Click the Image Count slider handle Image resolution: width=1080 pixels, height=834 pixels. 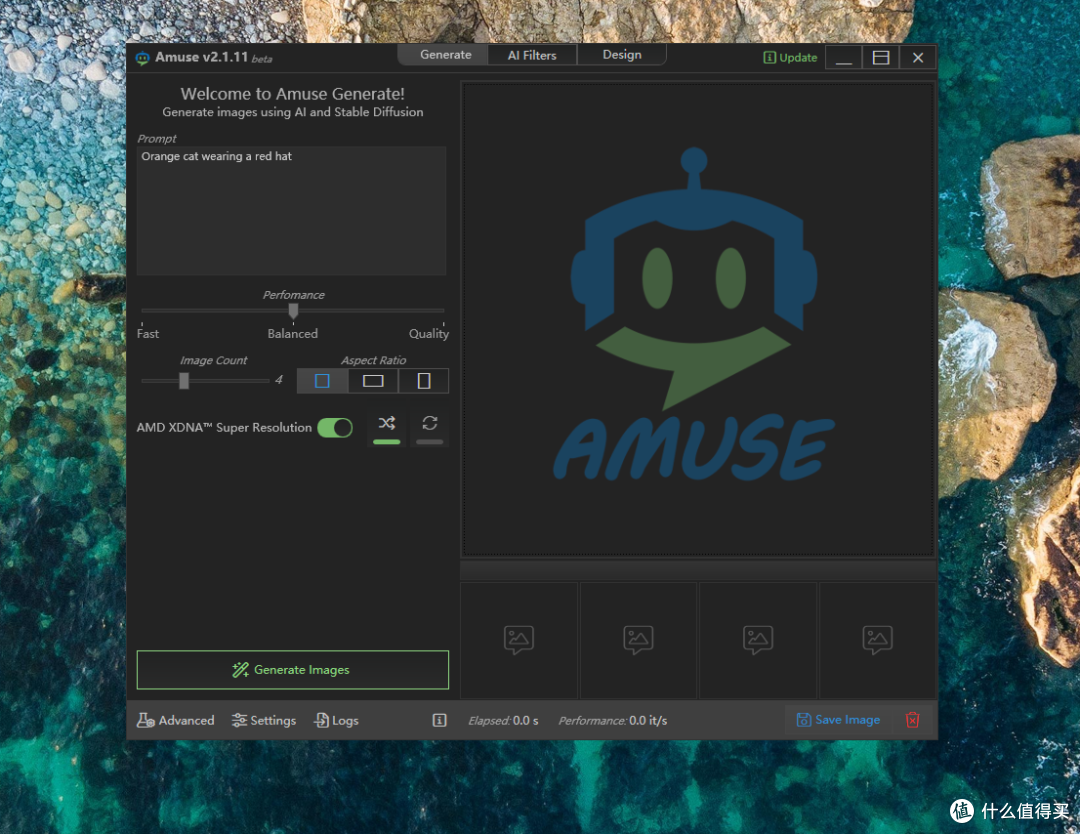coord(184,380)
